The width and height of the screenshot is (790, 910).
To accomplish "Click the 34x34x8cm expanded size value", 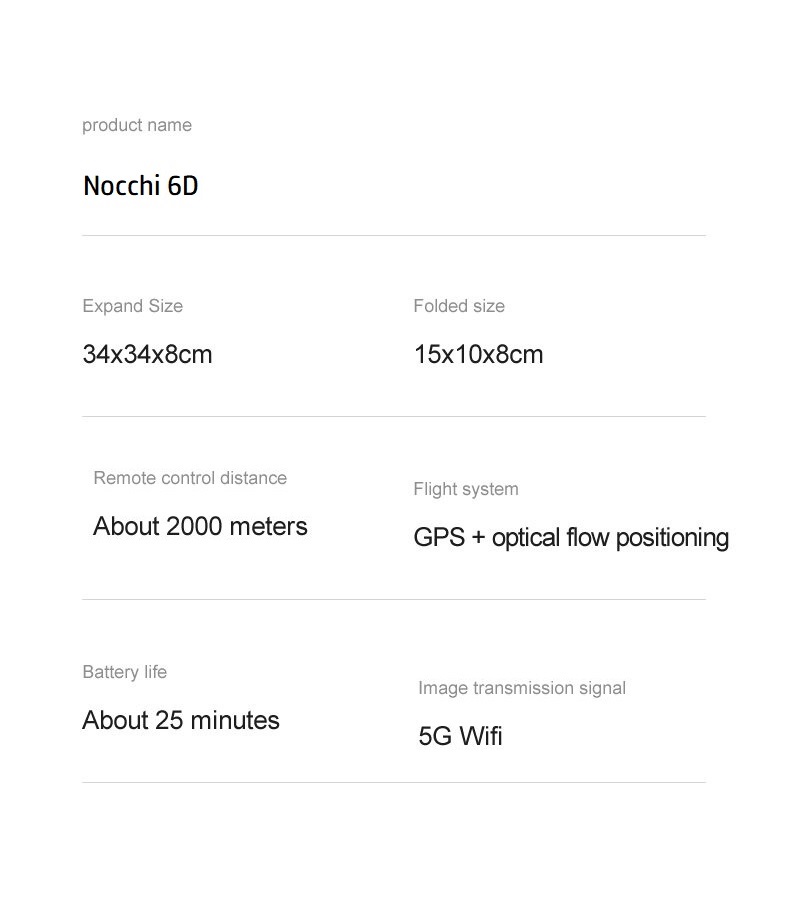I will tap(147, 354).
